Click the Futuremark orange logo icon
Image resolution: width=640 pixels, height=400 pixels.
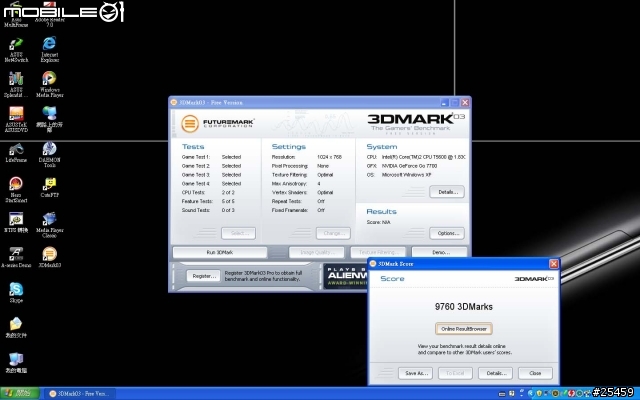[190, 124]
